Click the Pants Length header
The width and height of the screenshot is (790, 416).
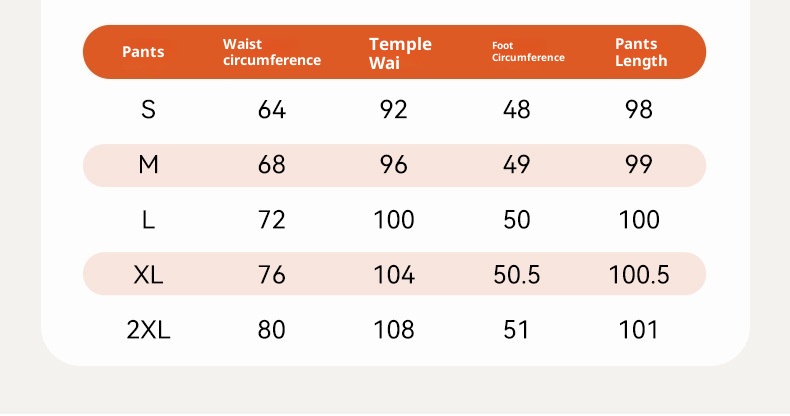(641, 52)
